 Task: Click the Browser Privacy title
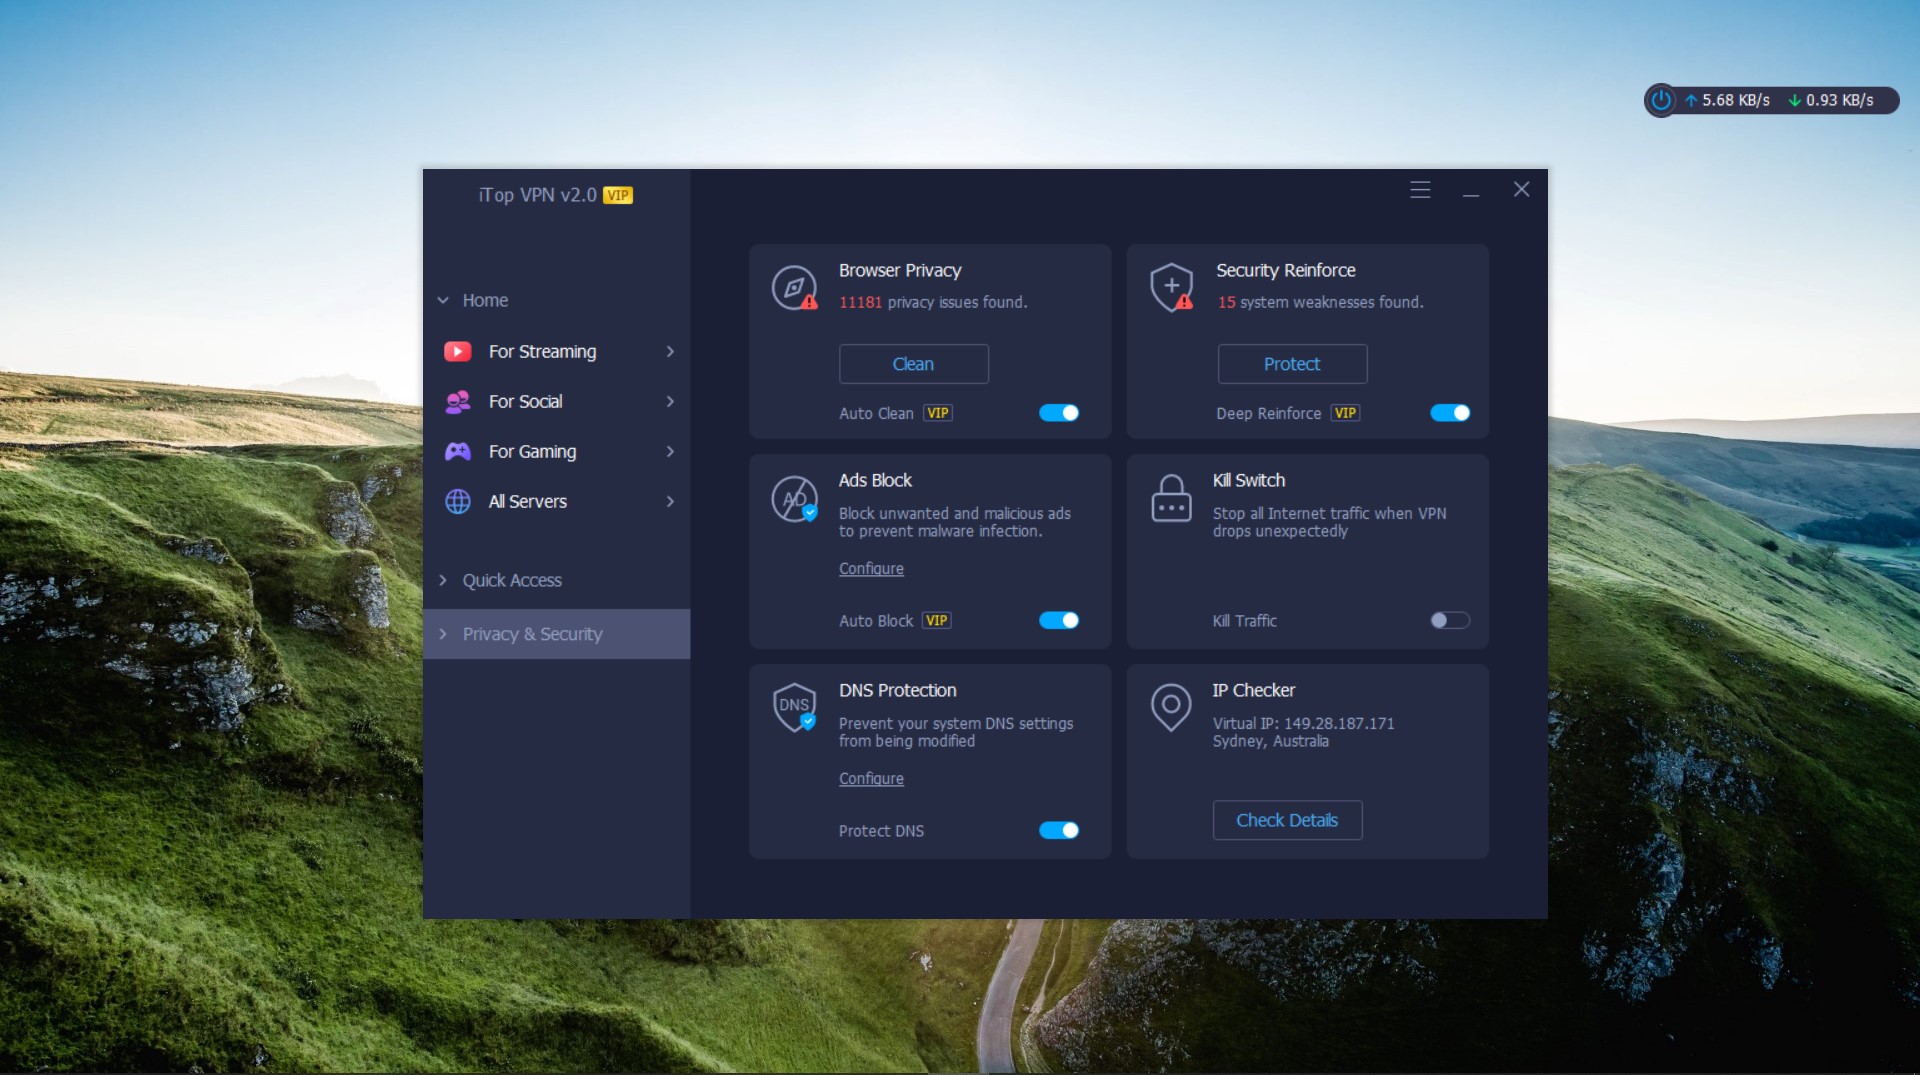pos(900,270)
